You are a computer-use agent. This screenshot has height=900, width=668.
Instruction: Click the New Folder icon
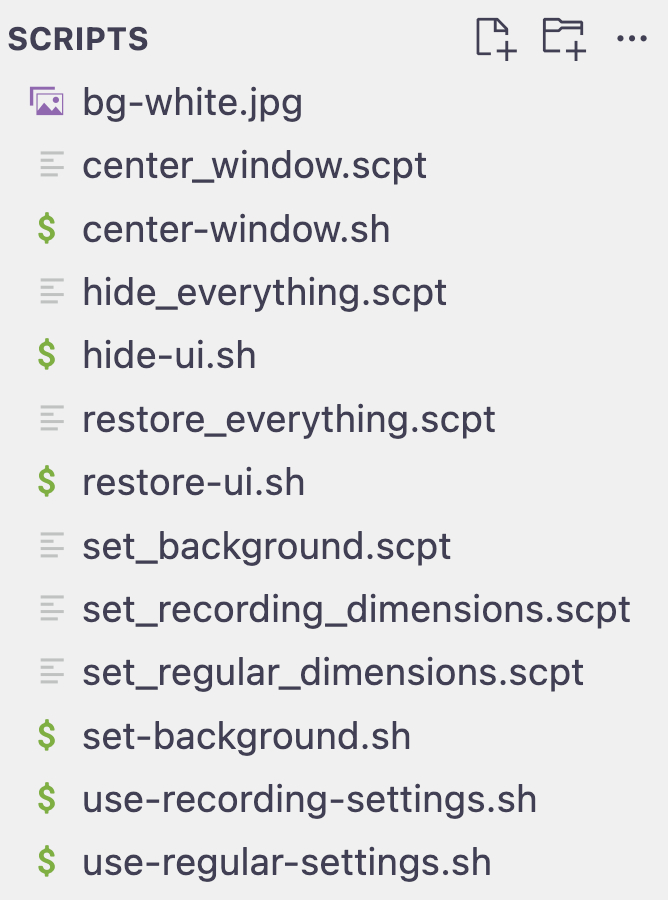563,39
